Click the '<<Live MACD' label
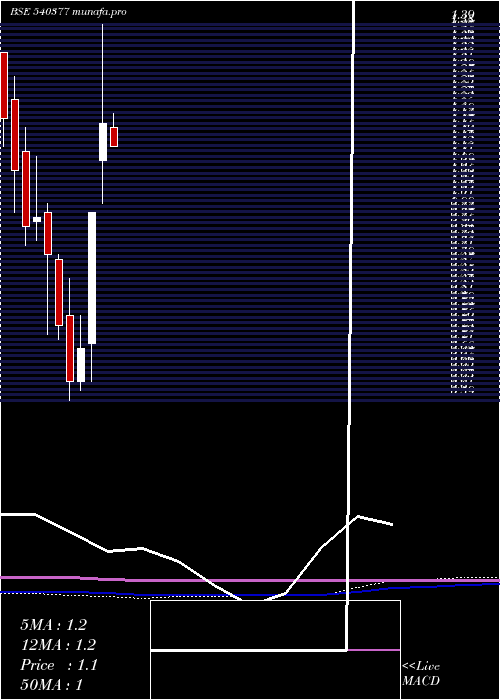 421,674
